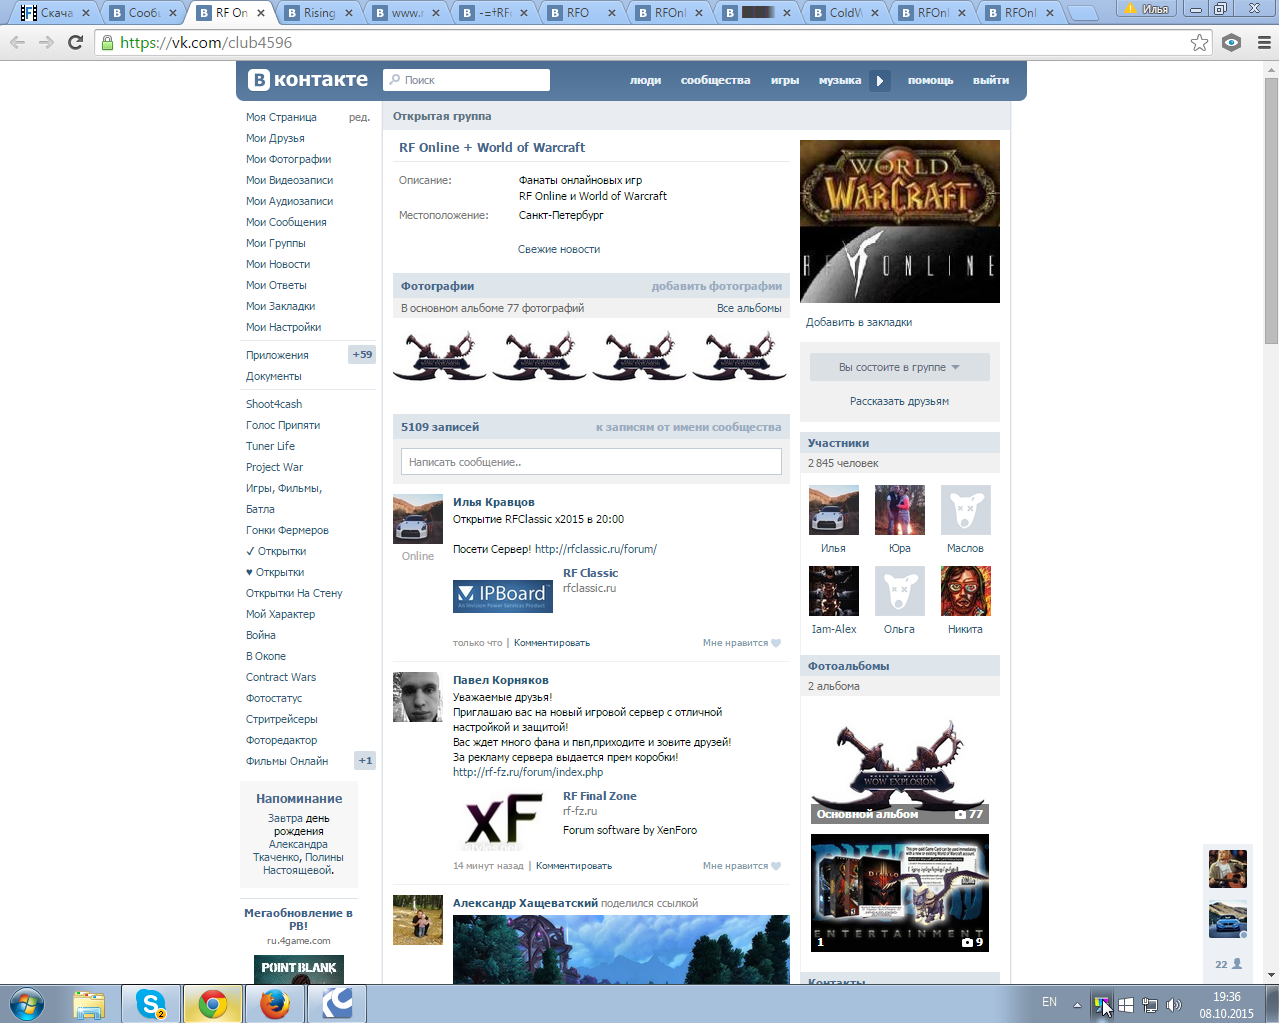Click the VKontakte logo in header
This screenshot has width=1279, height=1023.
308,80
